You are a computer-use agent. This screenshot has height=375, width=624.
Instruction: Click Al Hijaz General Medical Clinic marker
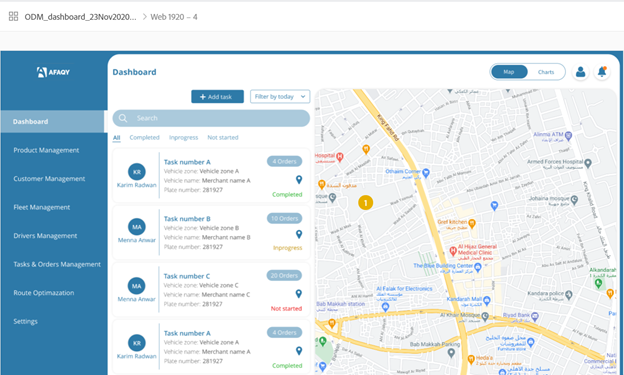coord(452,251)
